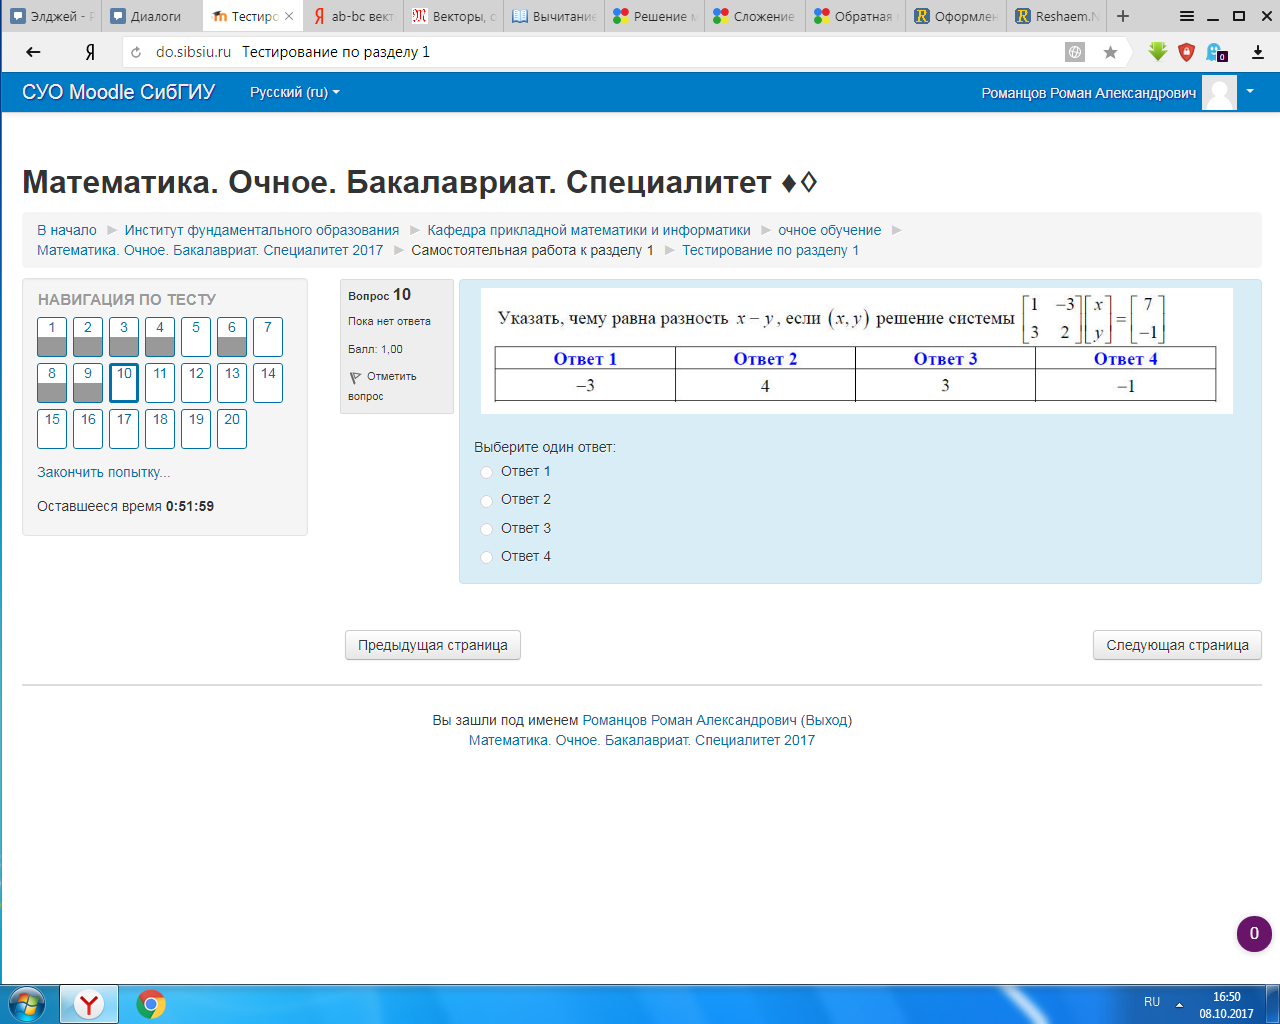The width and height of the screenshot is (1280, 1024).
Task: Open the green arrow download extension
Action: [1157, 52]
